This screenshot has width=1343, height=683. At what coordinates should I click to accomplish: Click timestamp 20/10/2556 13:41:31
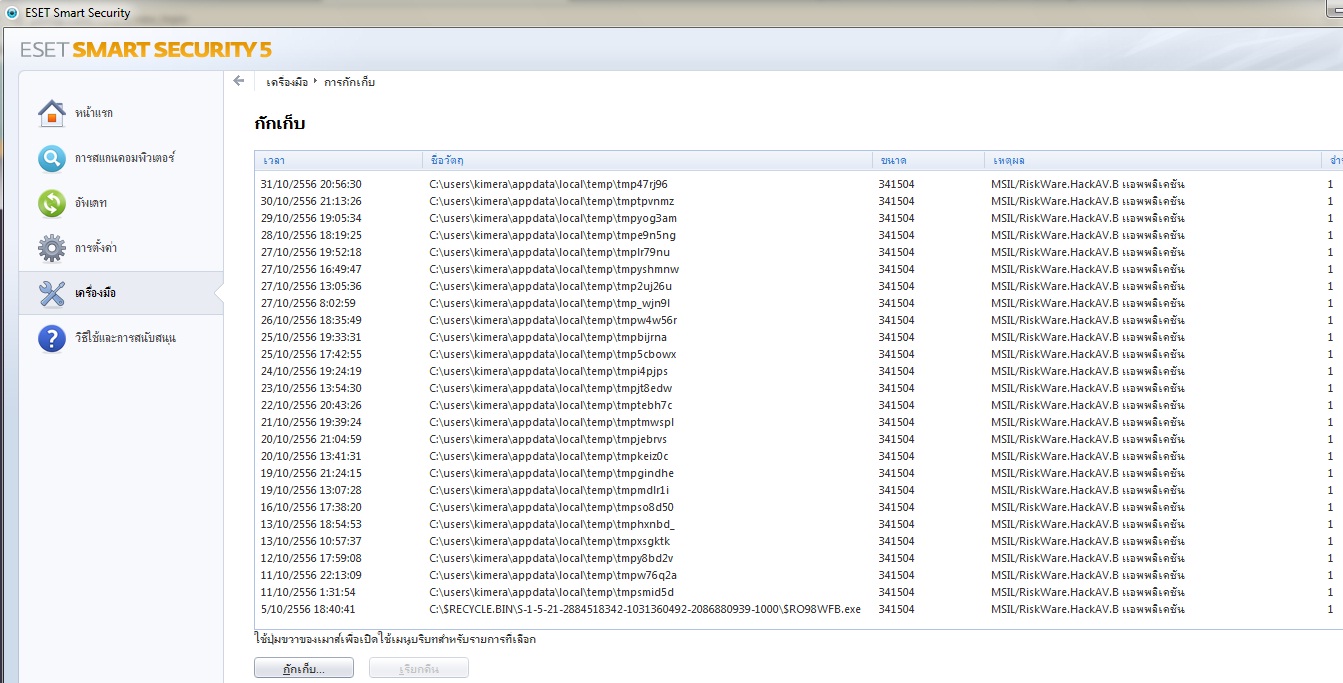click(x=311, y=456)
